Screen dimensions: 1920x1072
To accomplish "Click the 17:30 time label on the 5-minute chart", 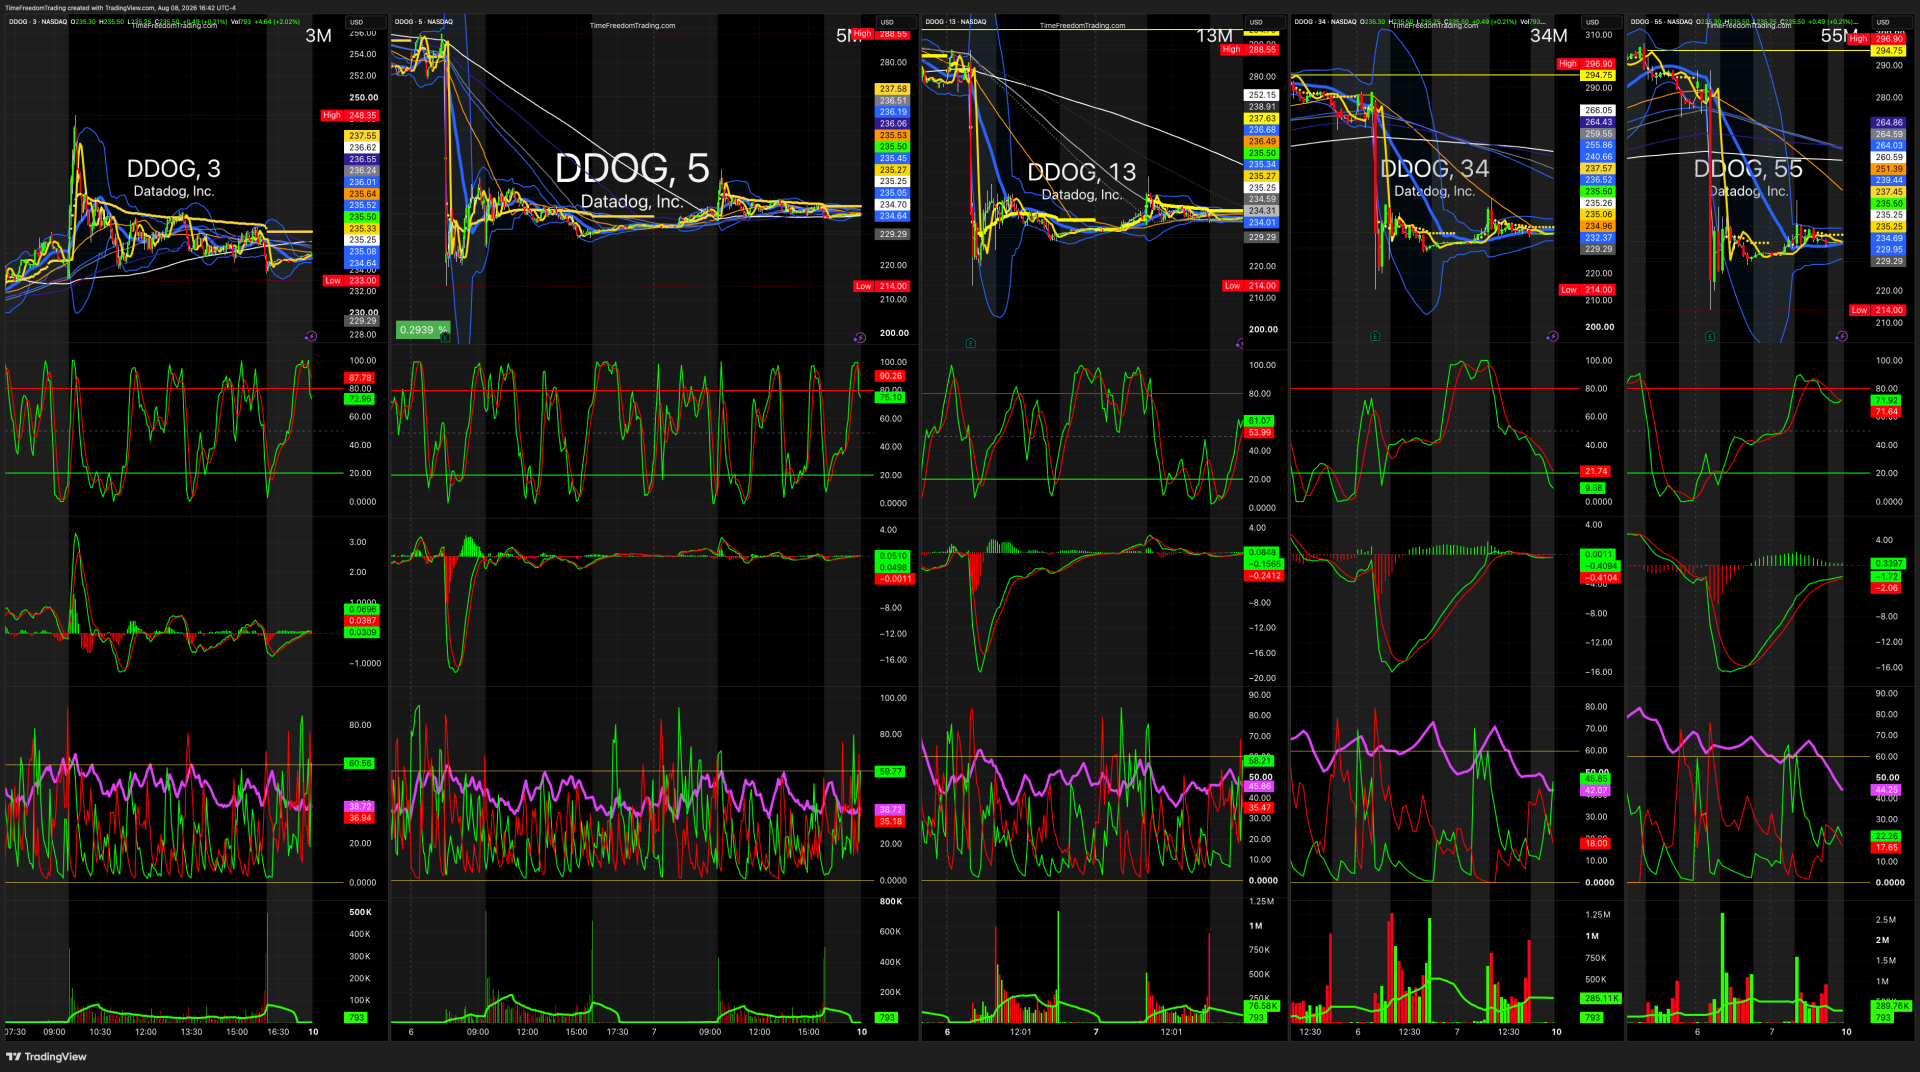I will click(618, 1032).
